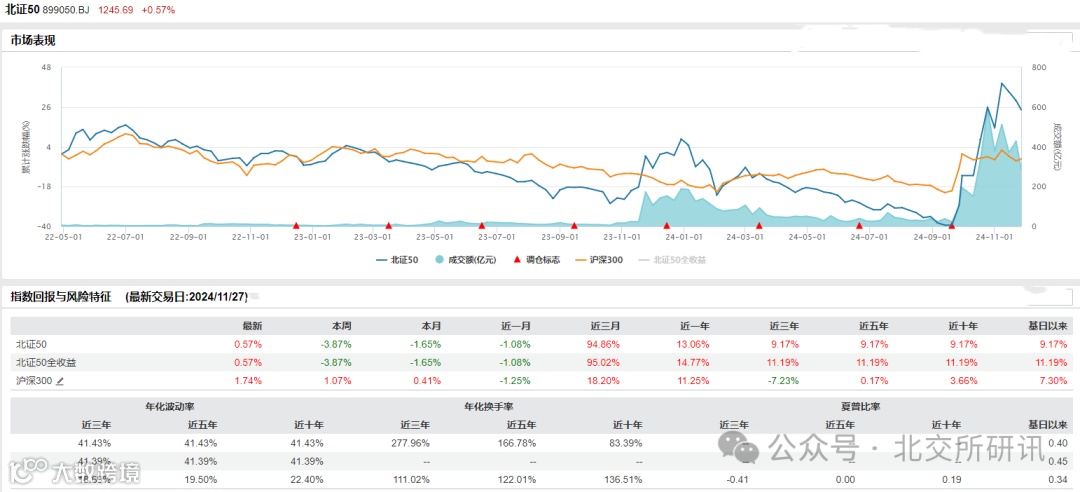Screen dimensions: 1080x492
Task: Click the 年化换手率 group header
Action: pyautogui.click(x=488, y=407)
